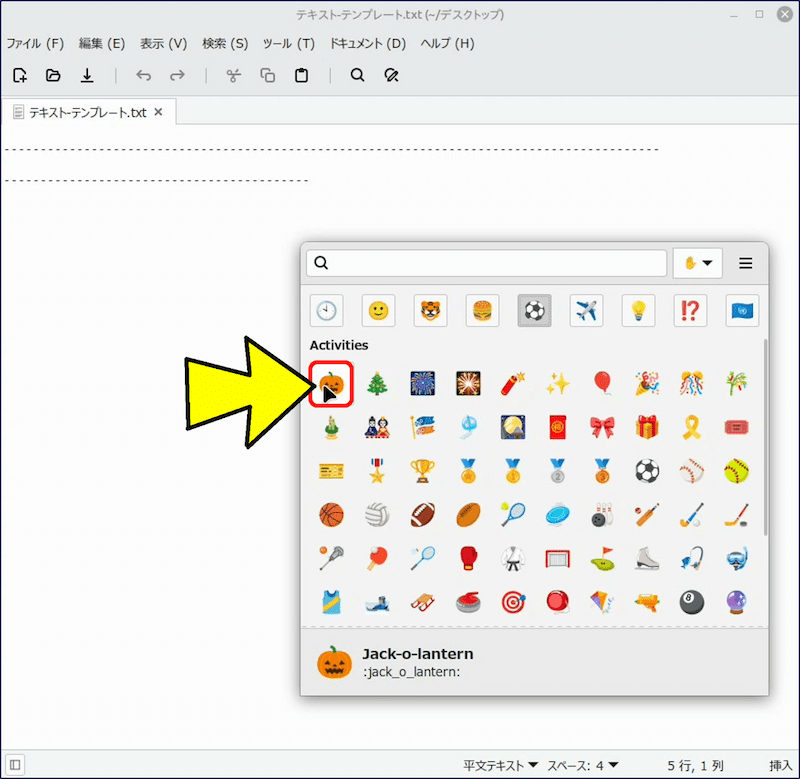
Task: Insert the Jack-o-lantern emoji
Action: pos(331,384)
